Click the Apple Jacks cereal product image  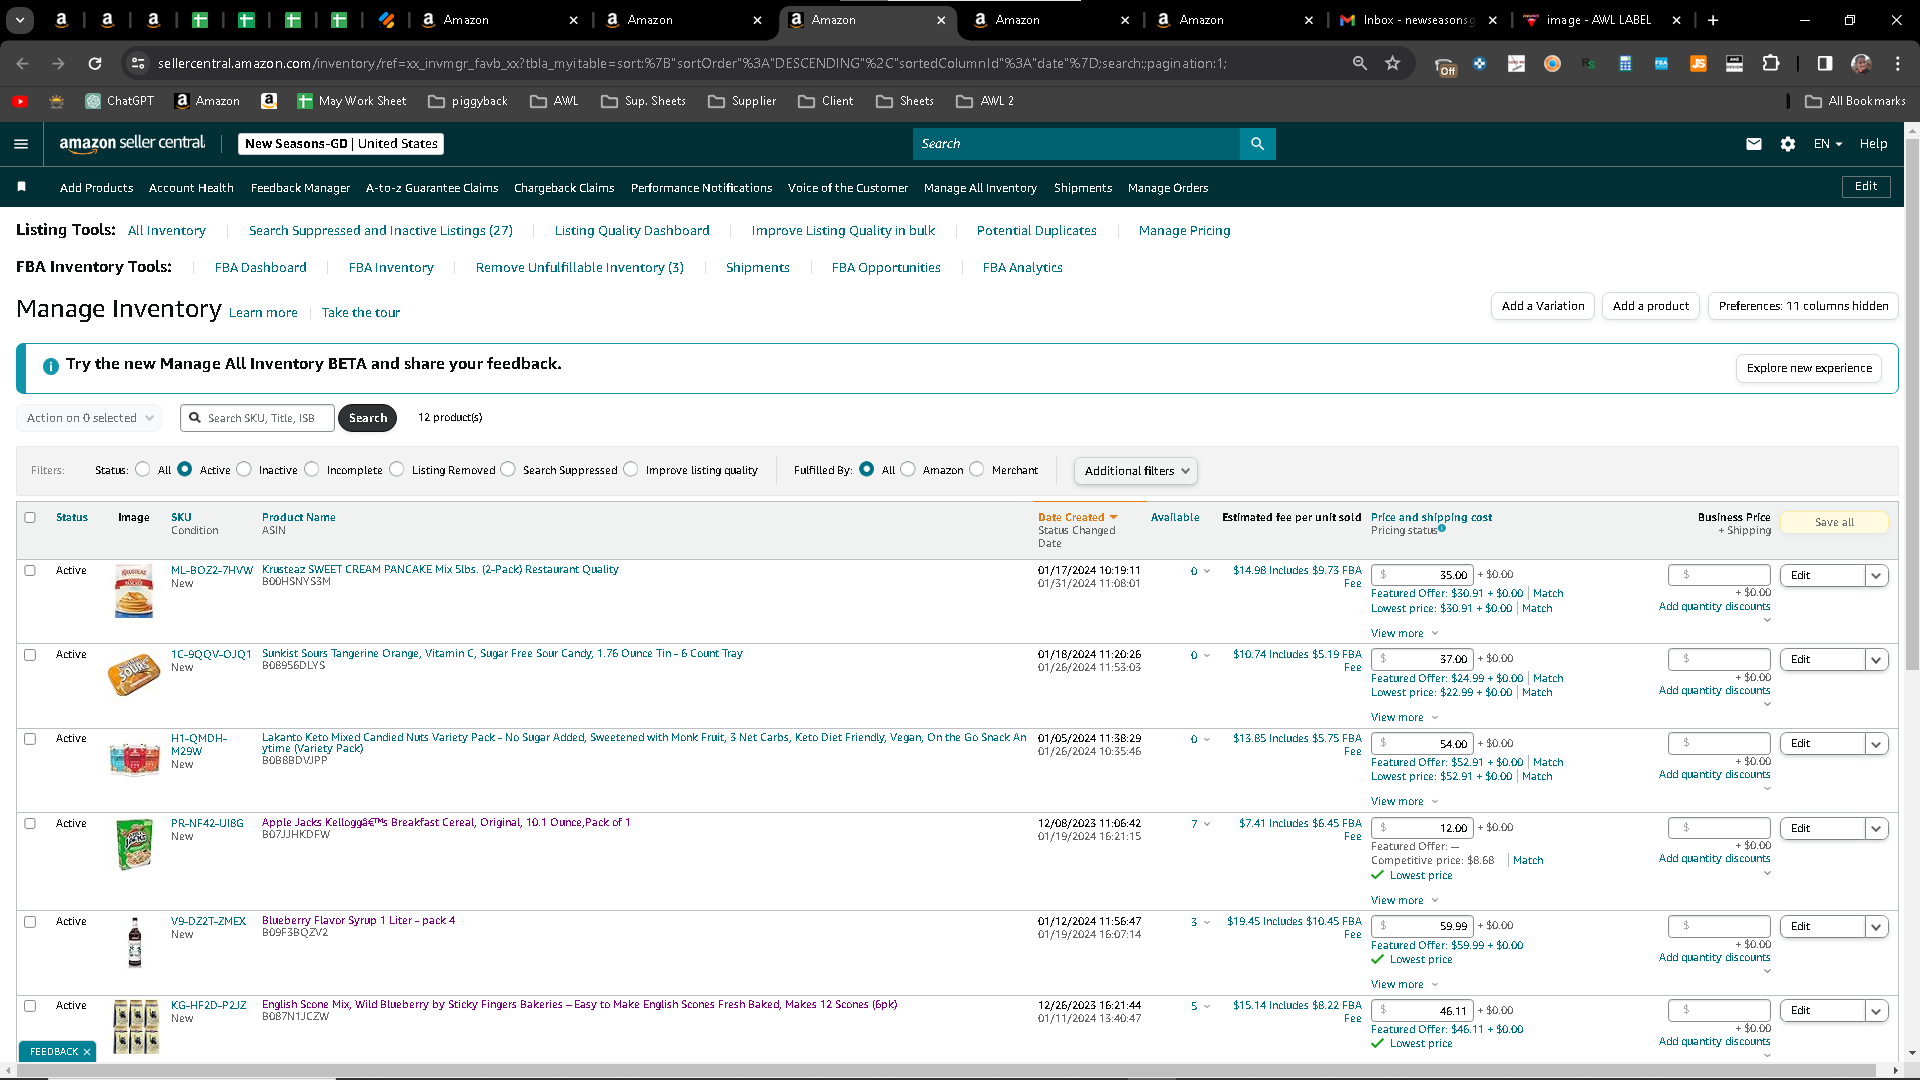134,844
